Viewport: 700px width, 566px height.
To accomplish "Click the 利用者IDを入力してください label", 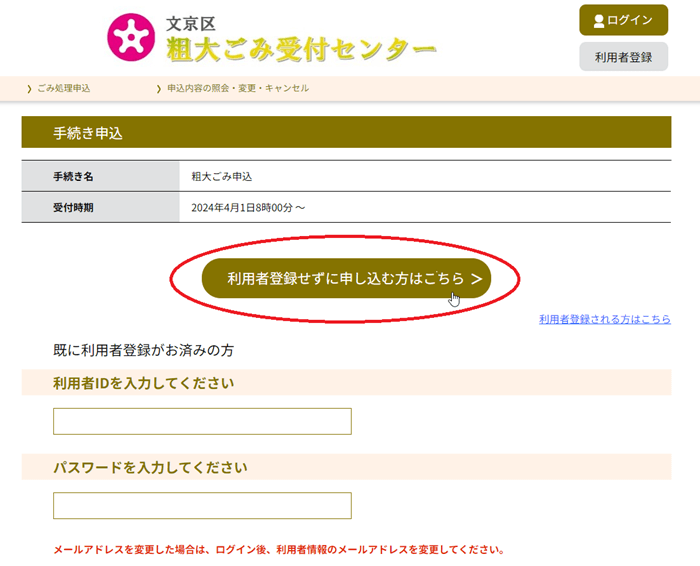I will pyautogui.click(x=143, y=383).
